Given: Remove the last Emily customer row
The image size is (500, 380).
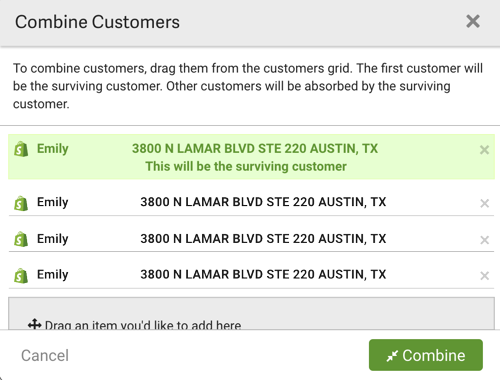Looking at the screenshot, I should [x=484, y=276].
